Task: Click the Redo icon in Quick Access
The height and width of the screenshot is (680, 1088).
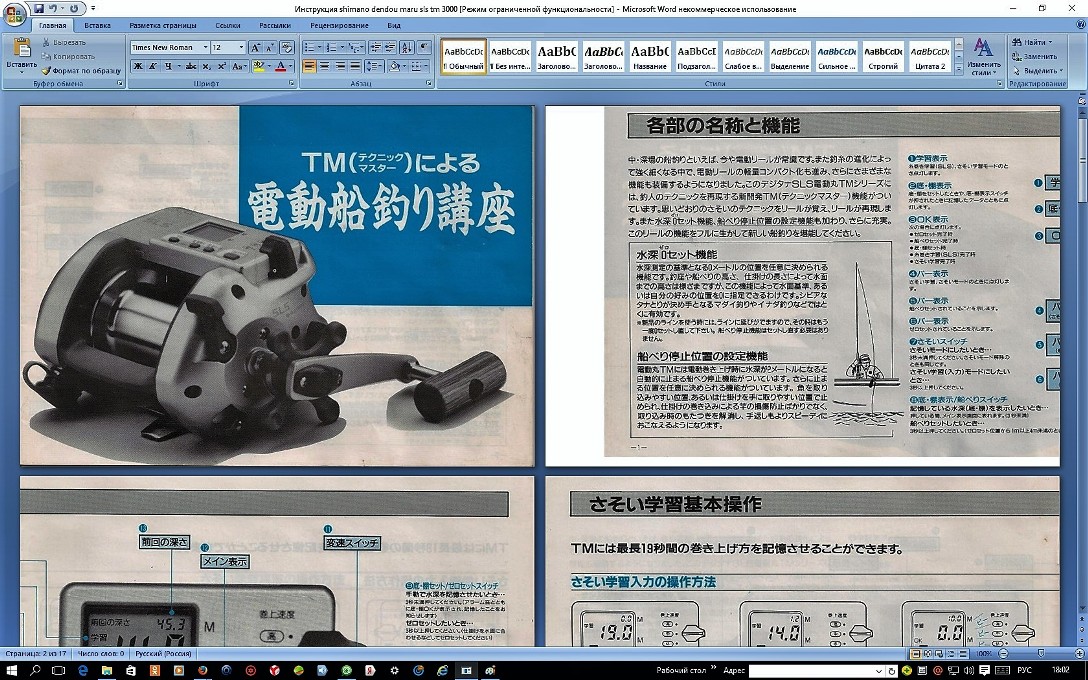Action: [x=74, y=8]
